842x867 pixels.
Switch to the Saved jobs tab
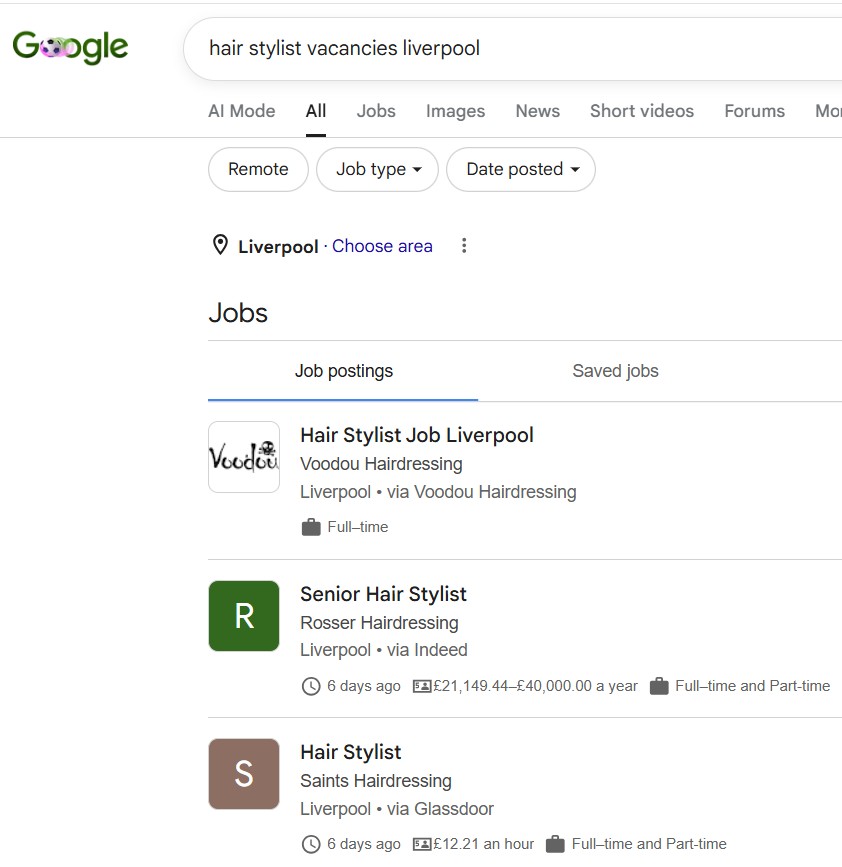615,371
